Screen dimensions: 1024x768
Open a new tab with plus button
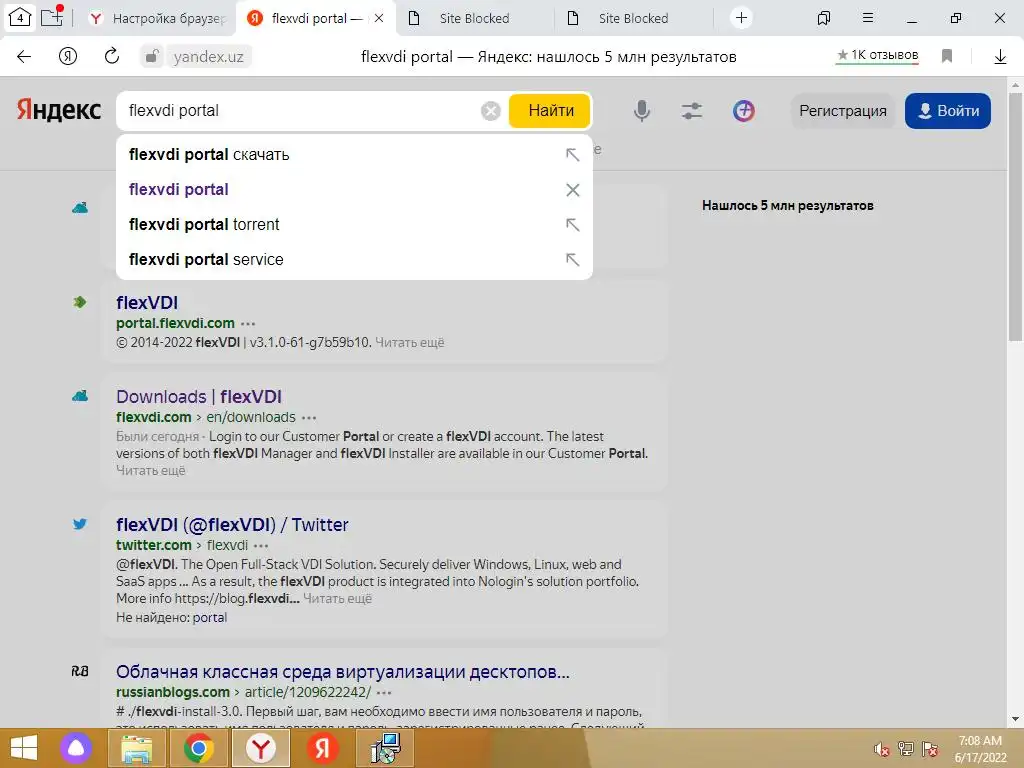741,18
